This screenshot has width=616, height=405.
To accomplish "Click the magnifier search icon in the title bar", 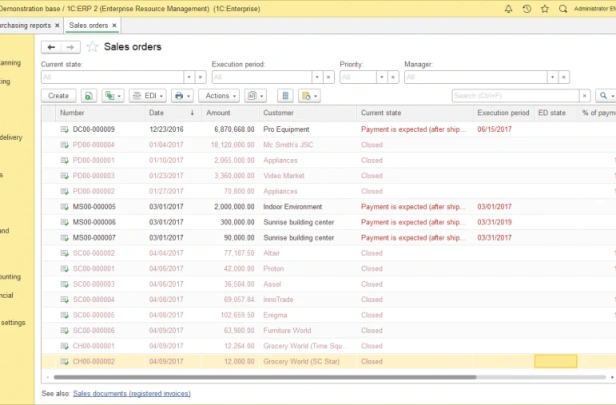I will coord(563,9).
